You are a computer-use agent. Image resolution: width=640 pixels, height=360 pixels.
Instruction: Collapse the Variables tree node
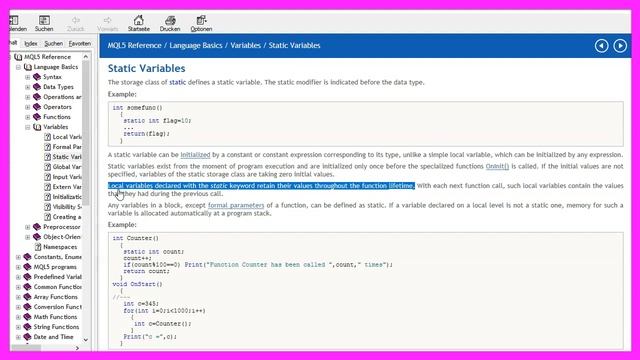(28, 127)
